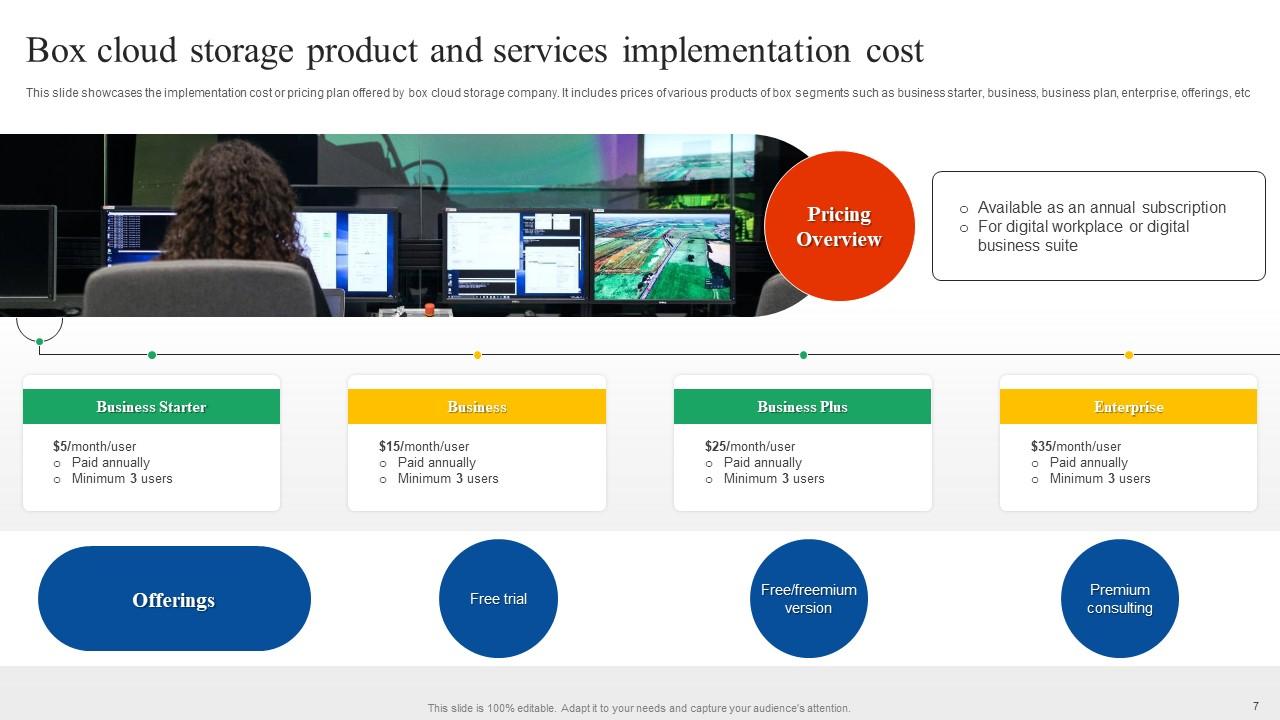
Task: Click the green timeline dot above Business Starter
Action: (152, 354)
